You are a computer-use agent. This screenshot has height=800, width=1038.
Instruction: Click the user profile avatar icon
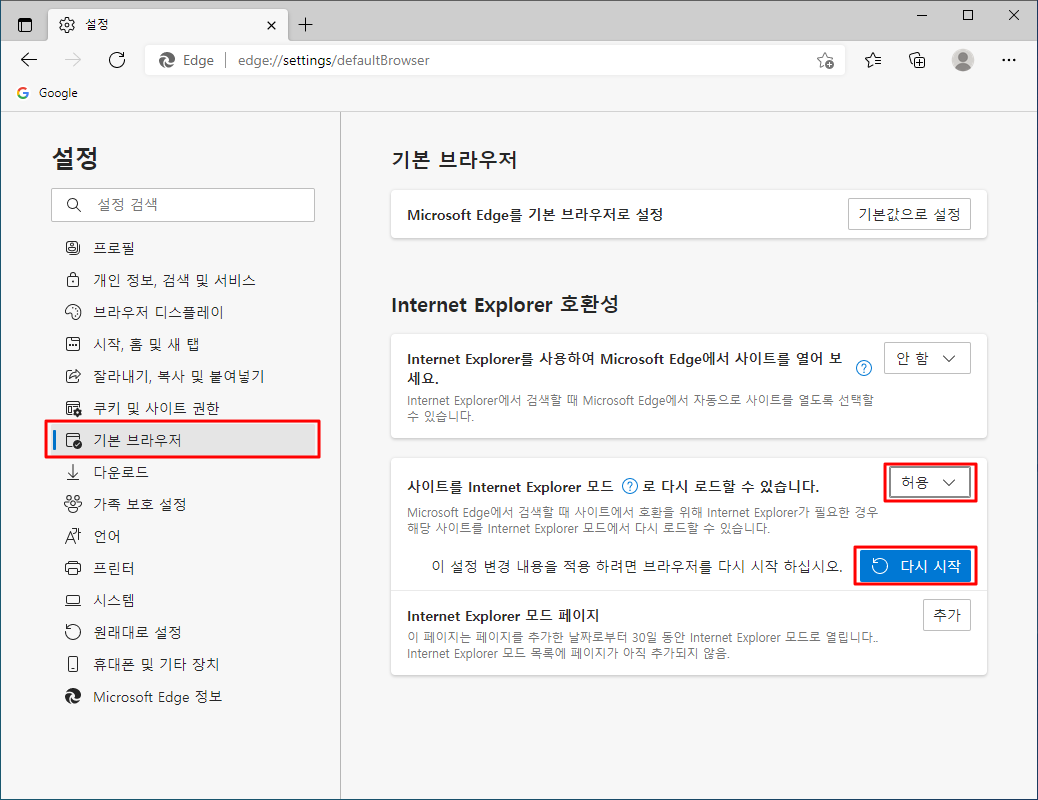click(x=963, y=60)
